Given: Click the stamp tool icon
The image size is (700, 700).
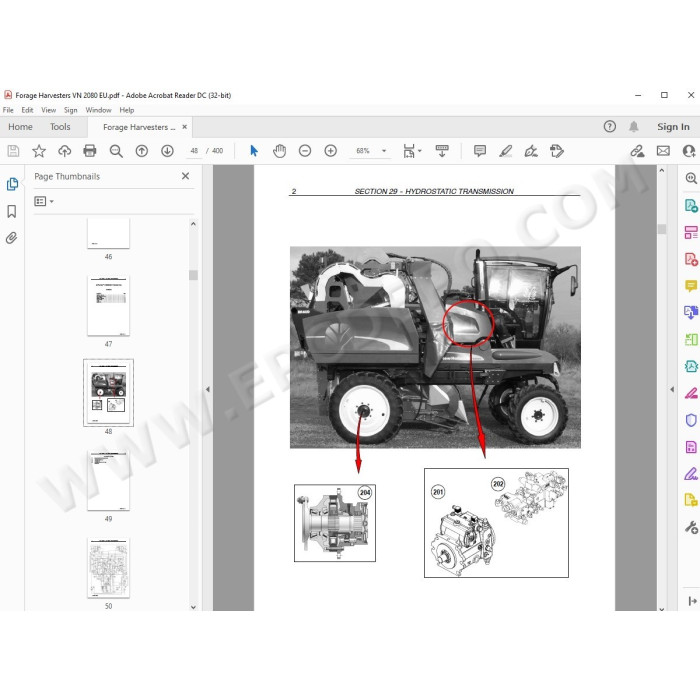Looking at the screenshot, I should 557,151.
